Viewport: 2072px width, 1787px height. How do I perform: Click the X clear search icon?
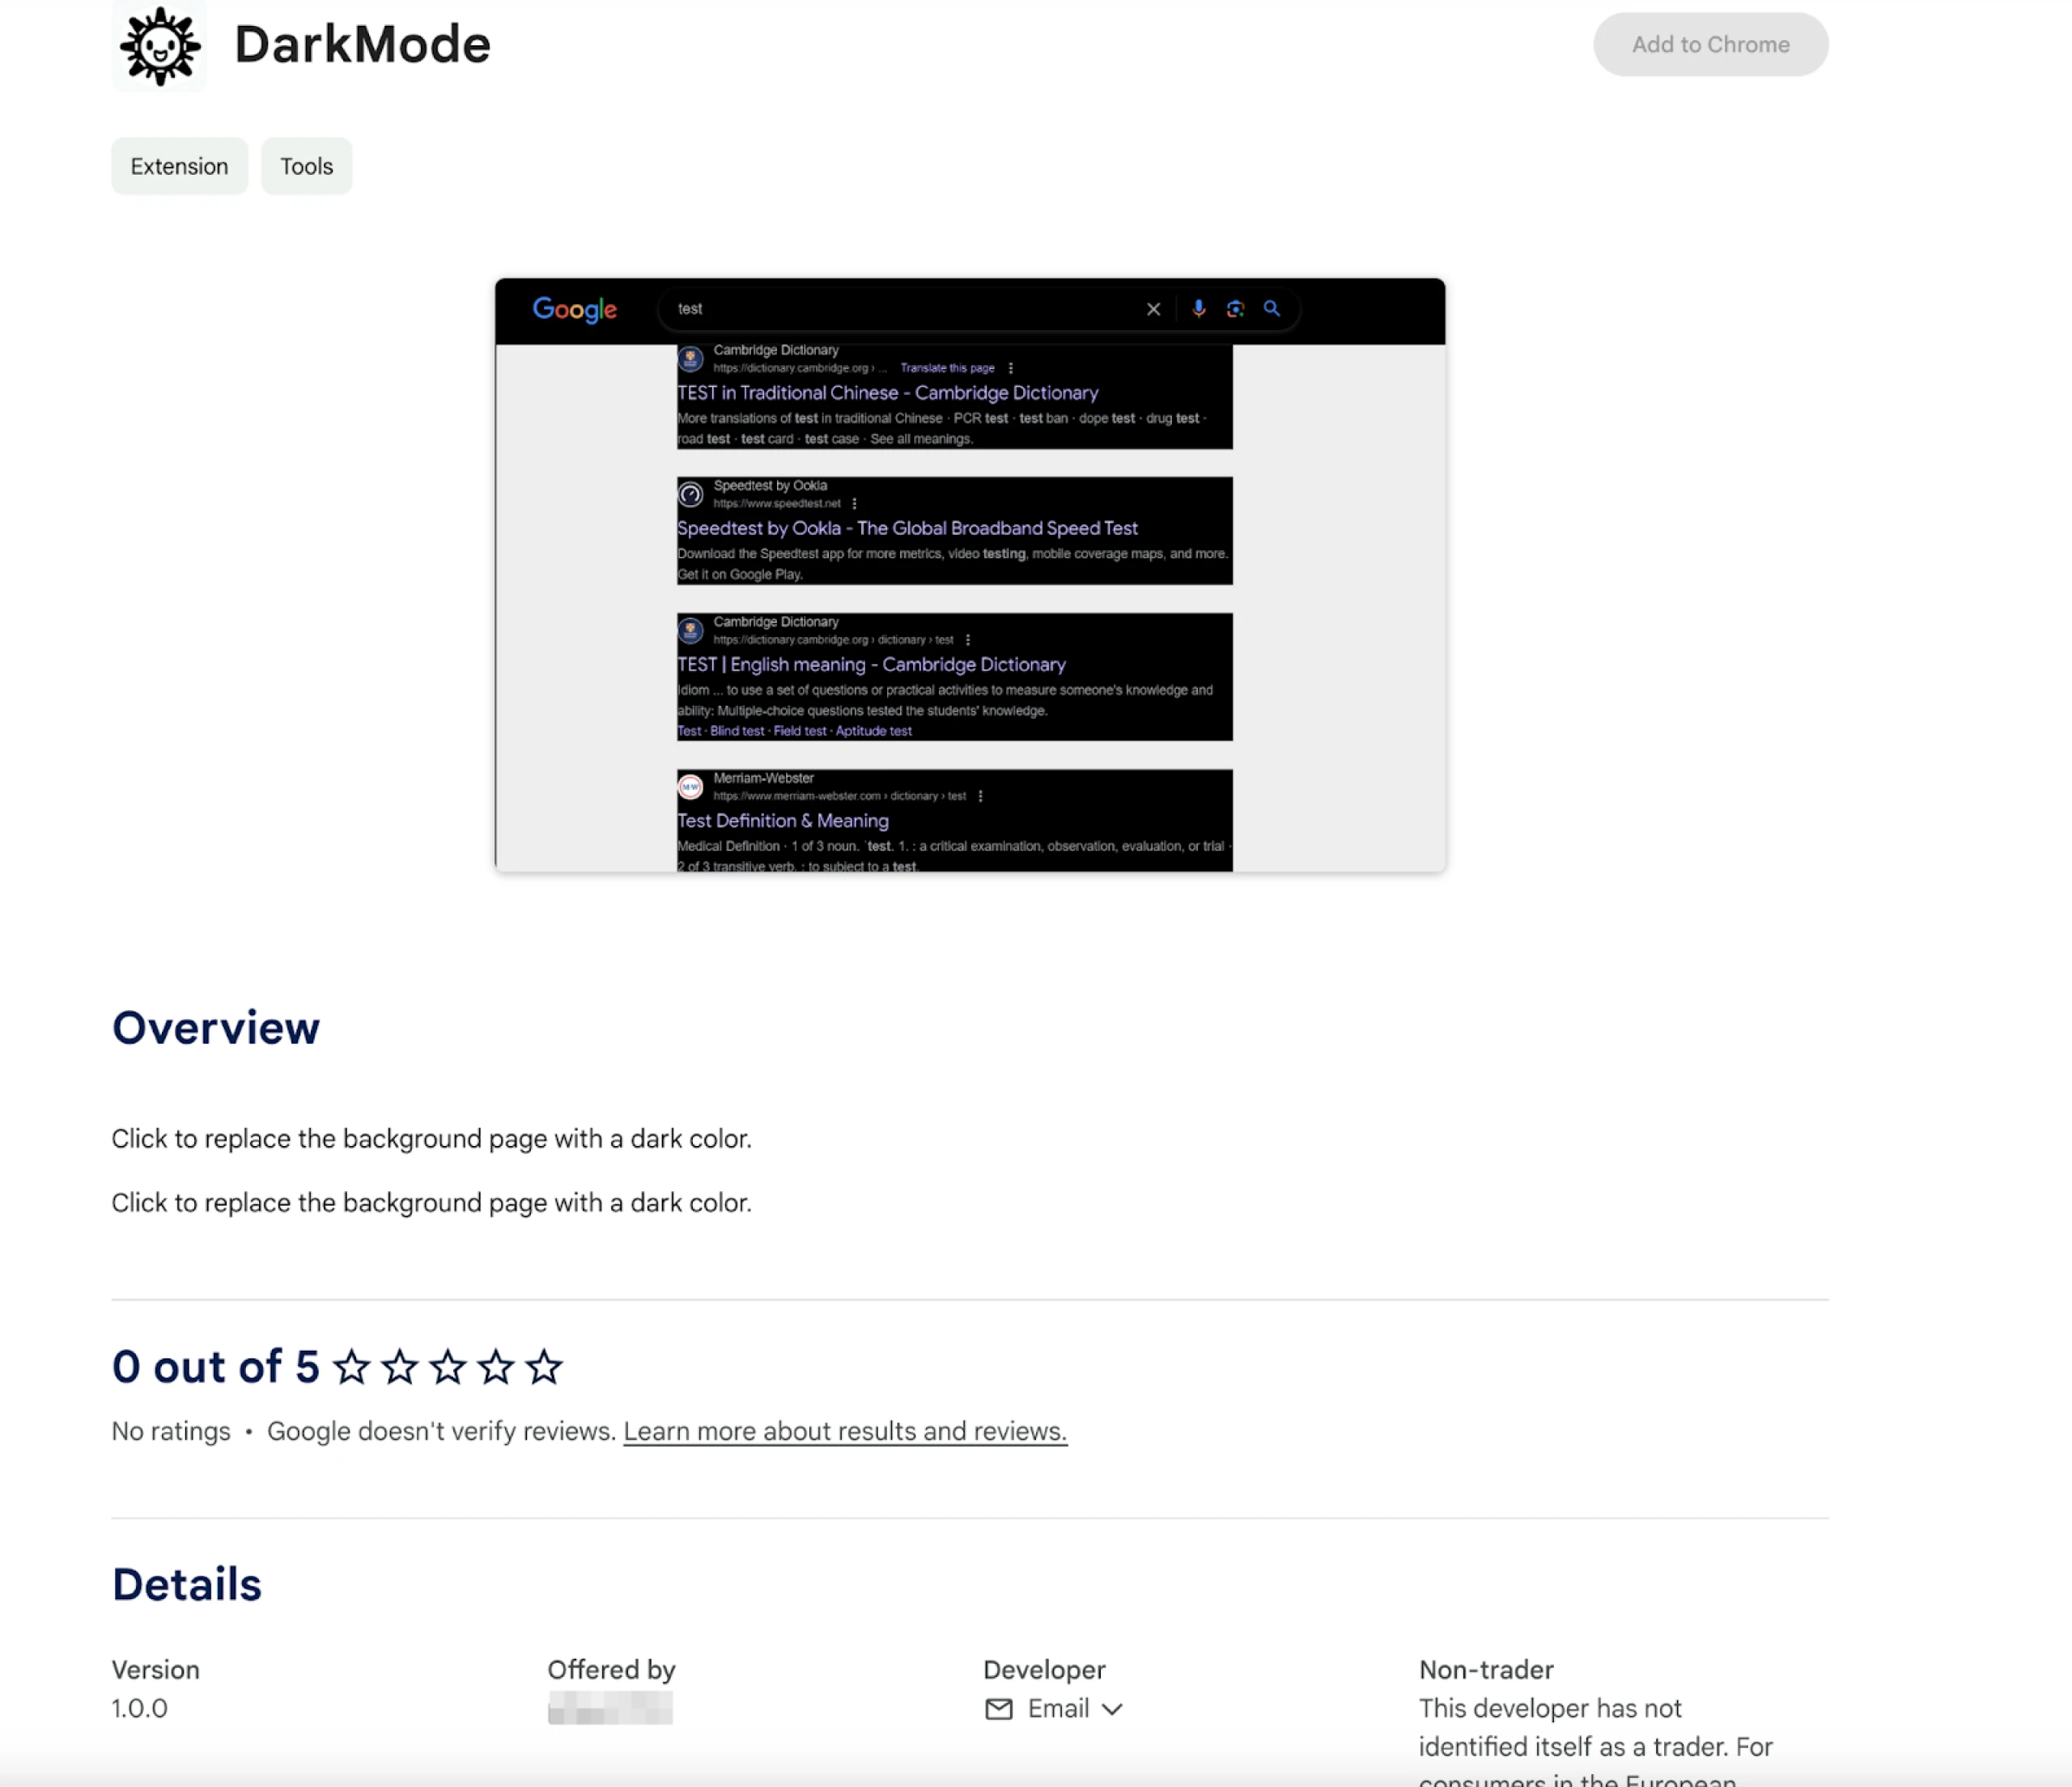click(x=1153, y=309)
